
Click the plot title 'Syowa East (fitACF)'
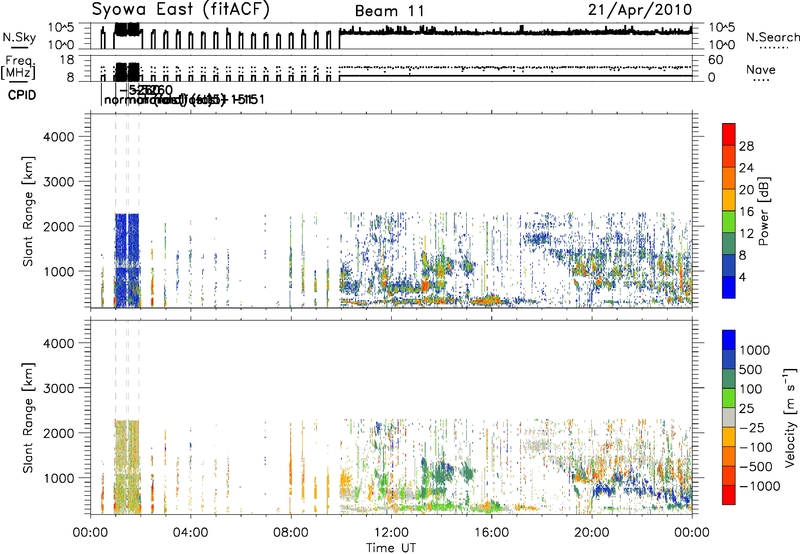[x=181, y=10]
